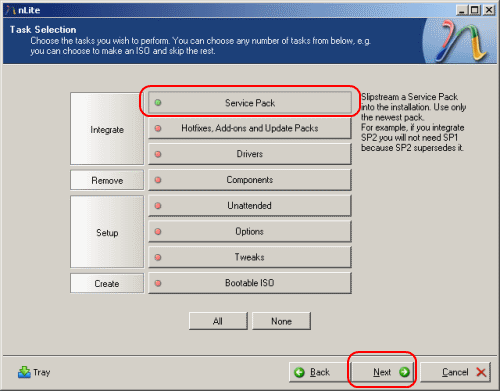500x391 pixels.
Task: Click the Create group label
Action: (x=107, y=283)
